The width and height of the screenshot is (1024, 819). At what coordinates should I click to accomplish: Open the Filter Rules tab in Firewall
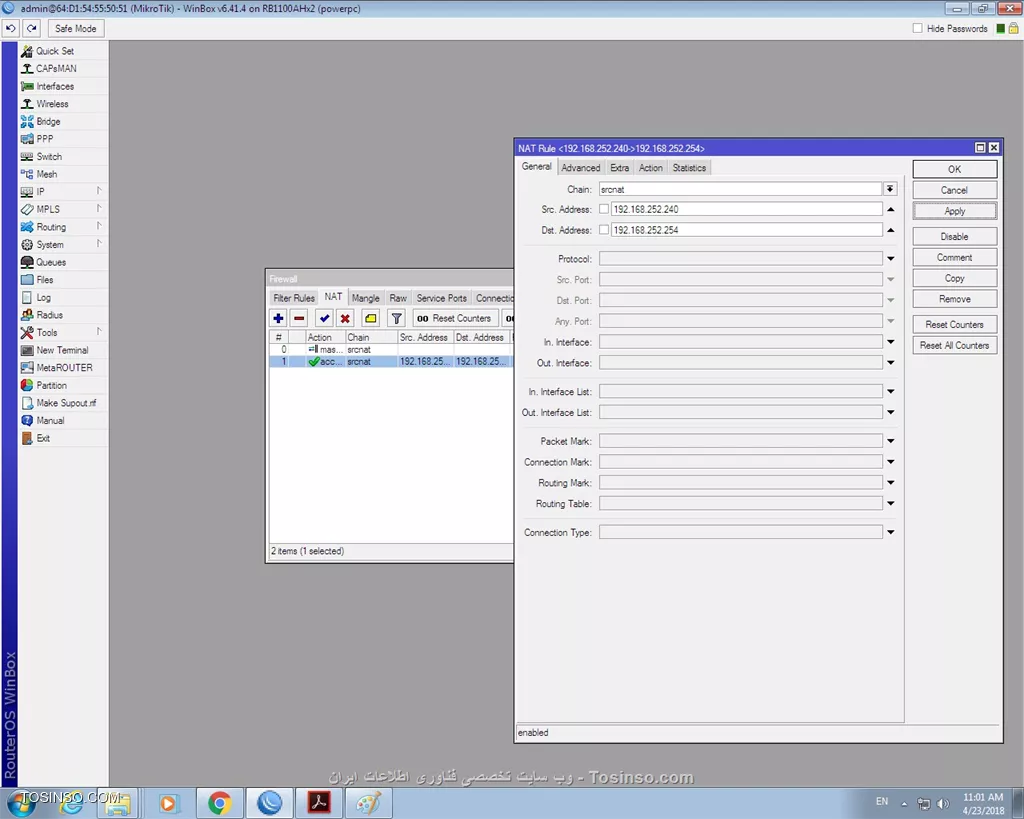click(x=294, y=298)
